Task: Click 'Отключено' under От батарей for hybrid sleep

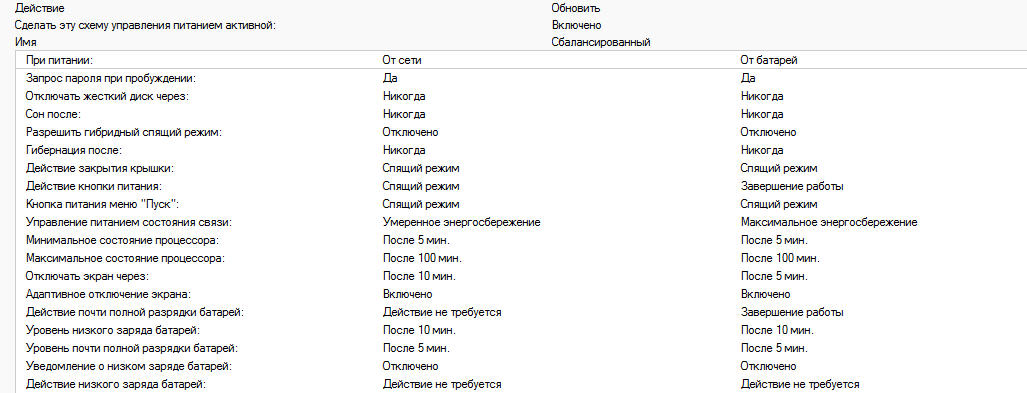Action: [769, 132]
